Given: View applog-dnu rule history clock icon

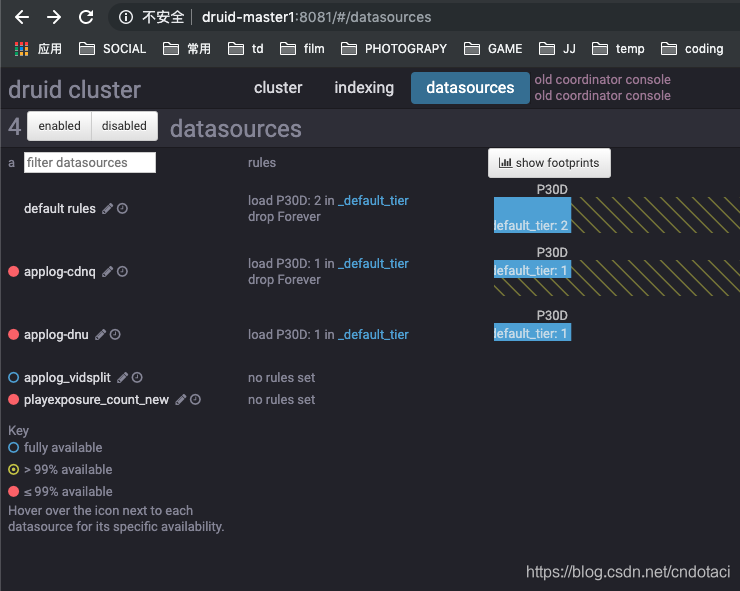Looking at the screenshot, I should pos(115,335).
